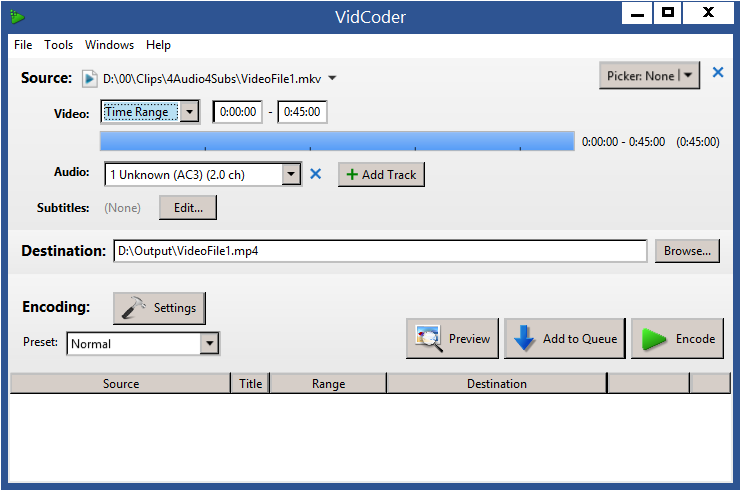Click the Range column header

tap(328, 383)
